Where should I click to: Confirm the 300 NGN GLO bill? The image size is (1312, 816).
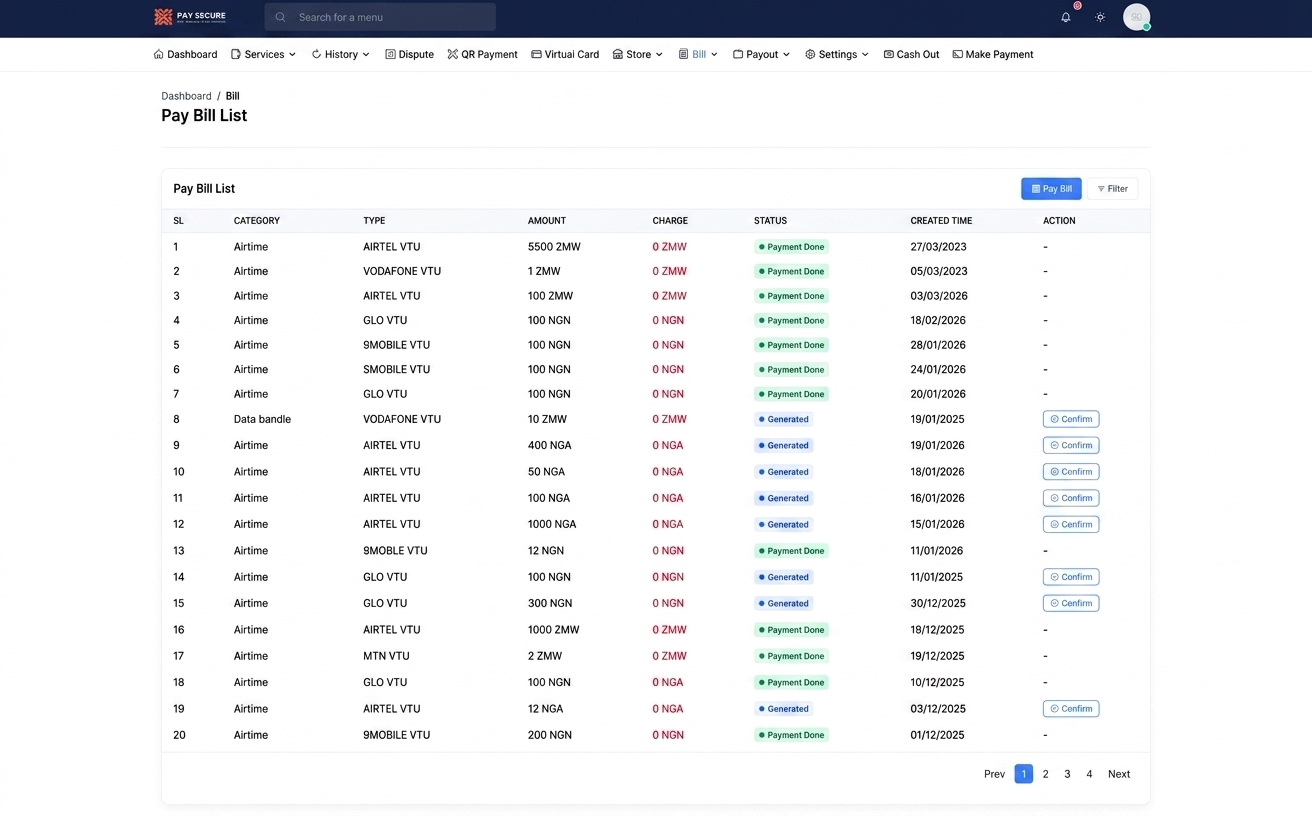coord(1071,603)
